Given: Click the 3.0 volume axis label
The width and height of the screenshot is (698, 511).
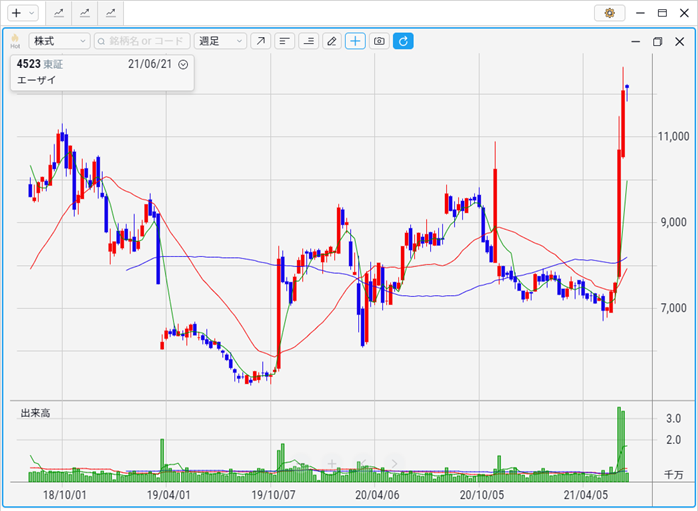Looking at the screenshot, I should (674, 418).
